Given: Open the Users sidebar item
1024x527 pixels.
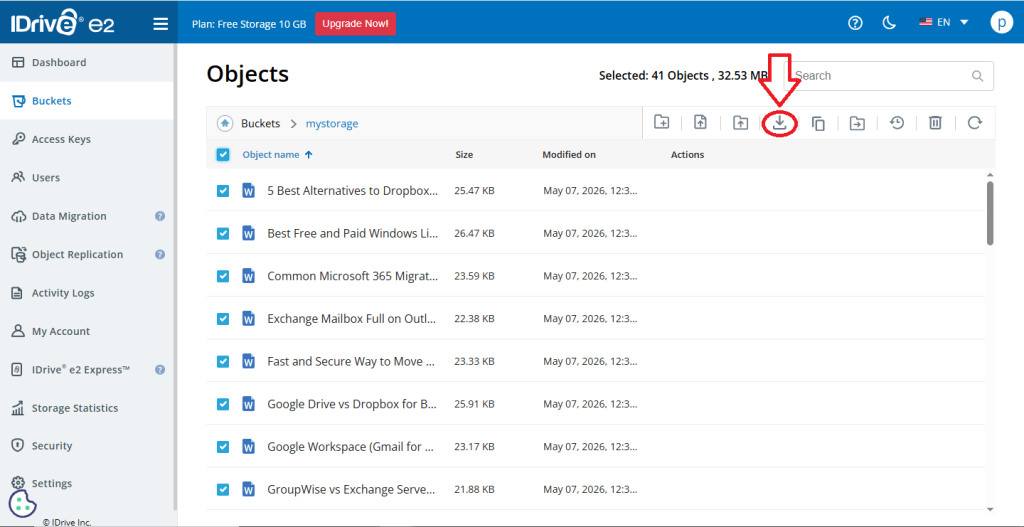Looking at the screenshot, I should 87,178.
